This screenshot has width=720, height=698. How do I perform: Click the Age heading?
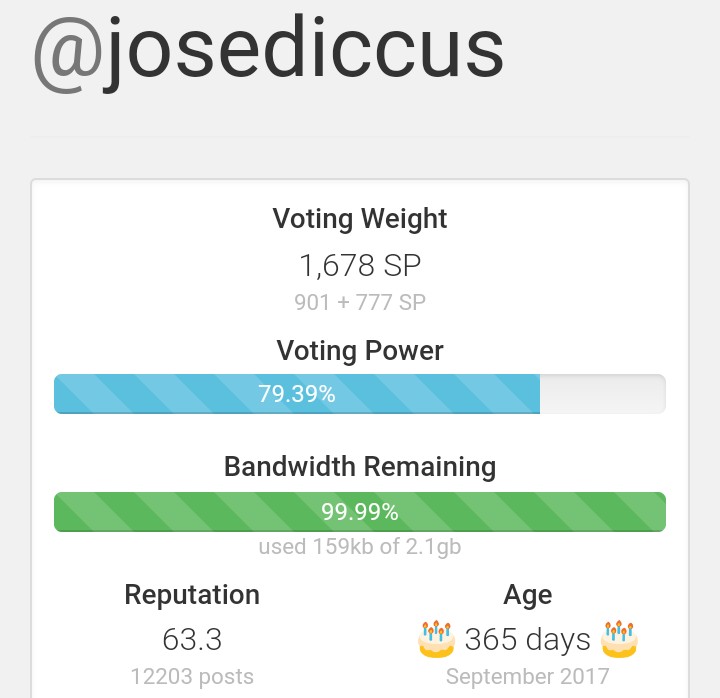[527, 596]
